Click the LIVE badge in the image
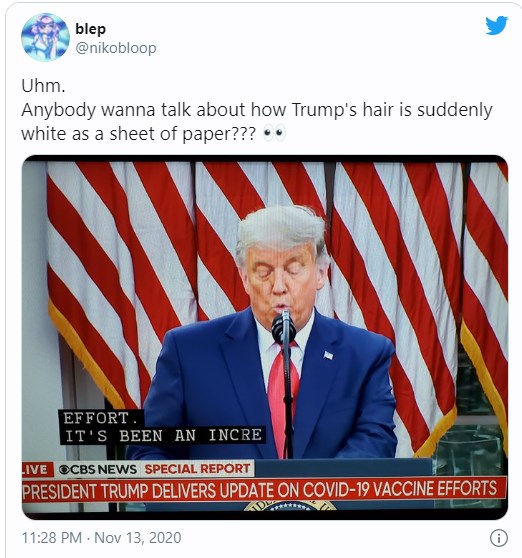Screen dimensions: 522x558 tap(35, 469)
